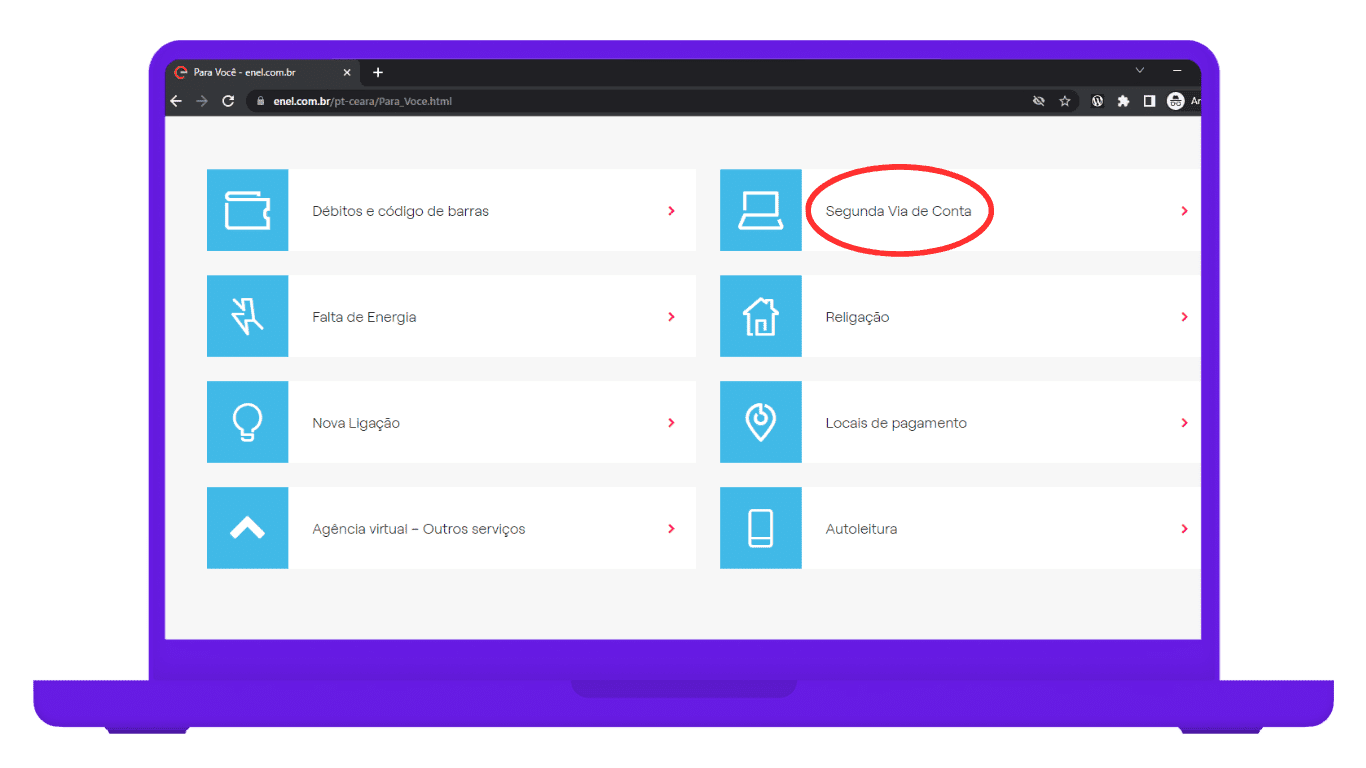Screen dimensions: 1366x768
Task: Click the wallet icon for Débitos
Action: click(247, 211)
